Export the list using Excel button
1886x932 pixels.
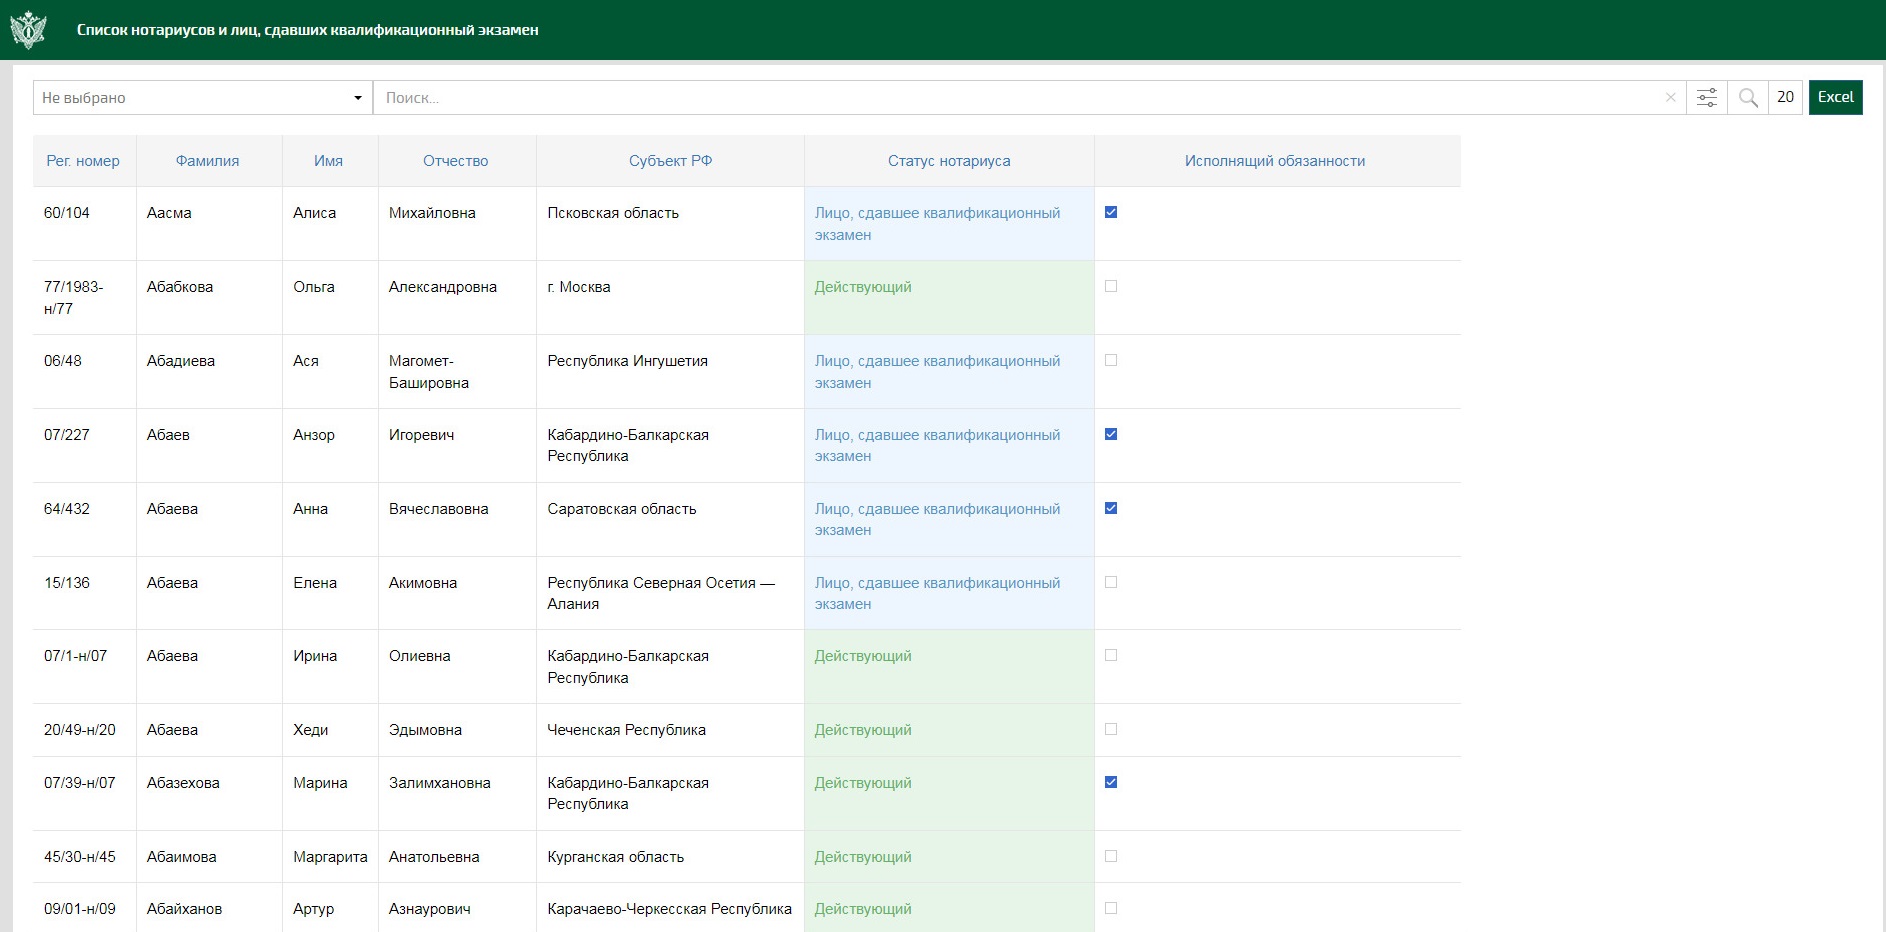(x=1835, y=97)
